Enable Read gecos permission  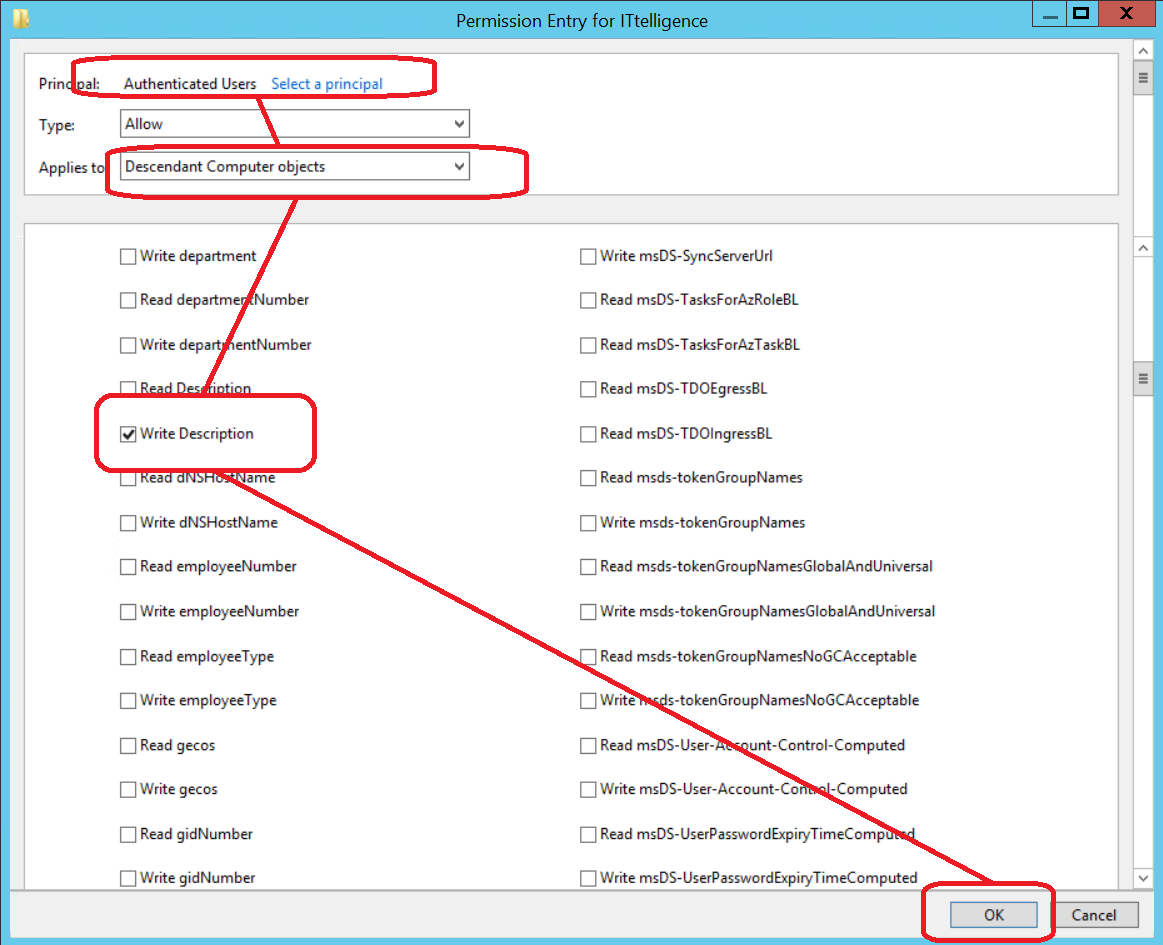pos(128,745)
